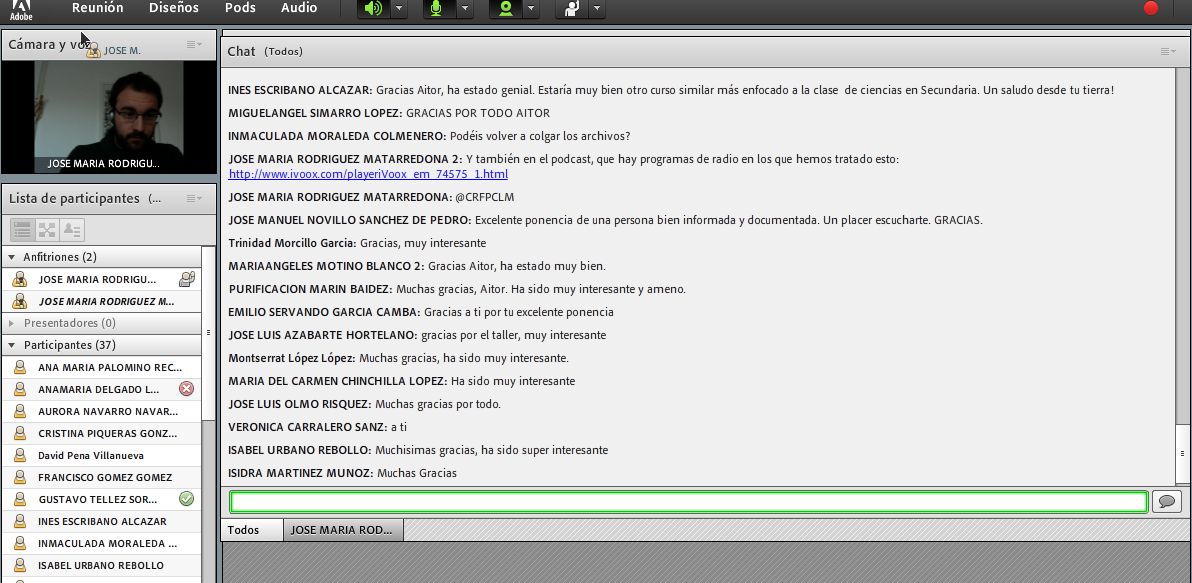Click the green agree icon next to GUSTAVO TELLEZ
1192x583 pixels.
[186, 499]
